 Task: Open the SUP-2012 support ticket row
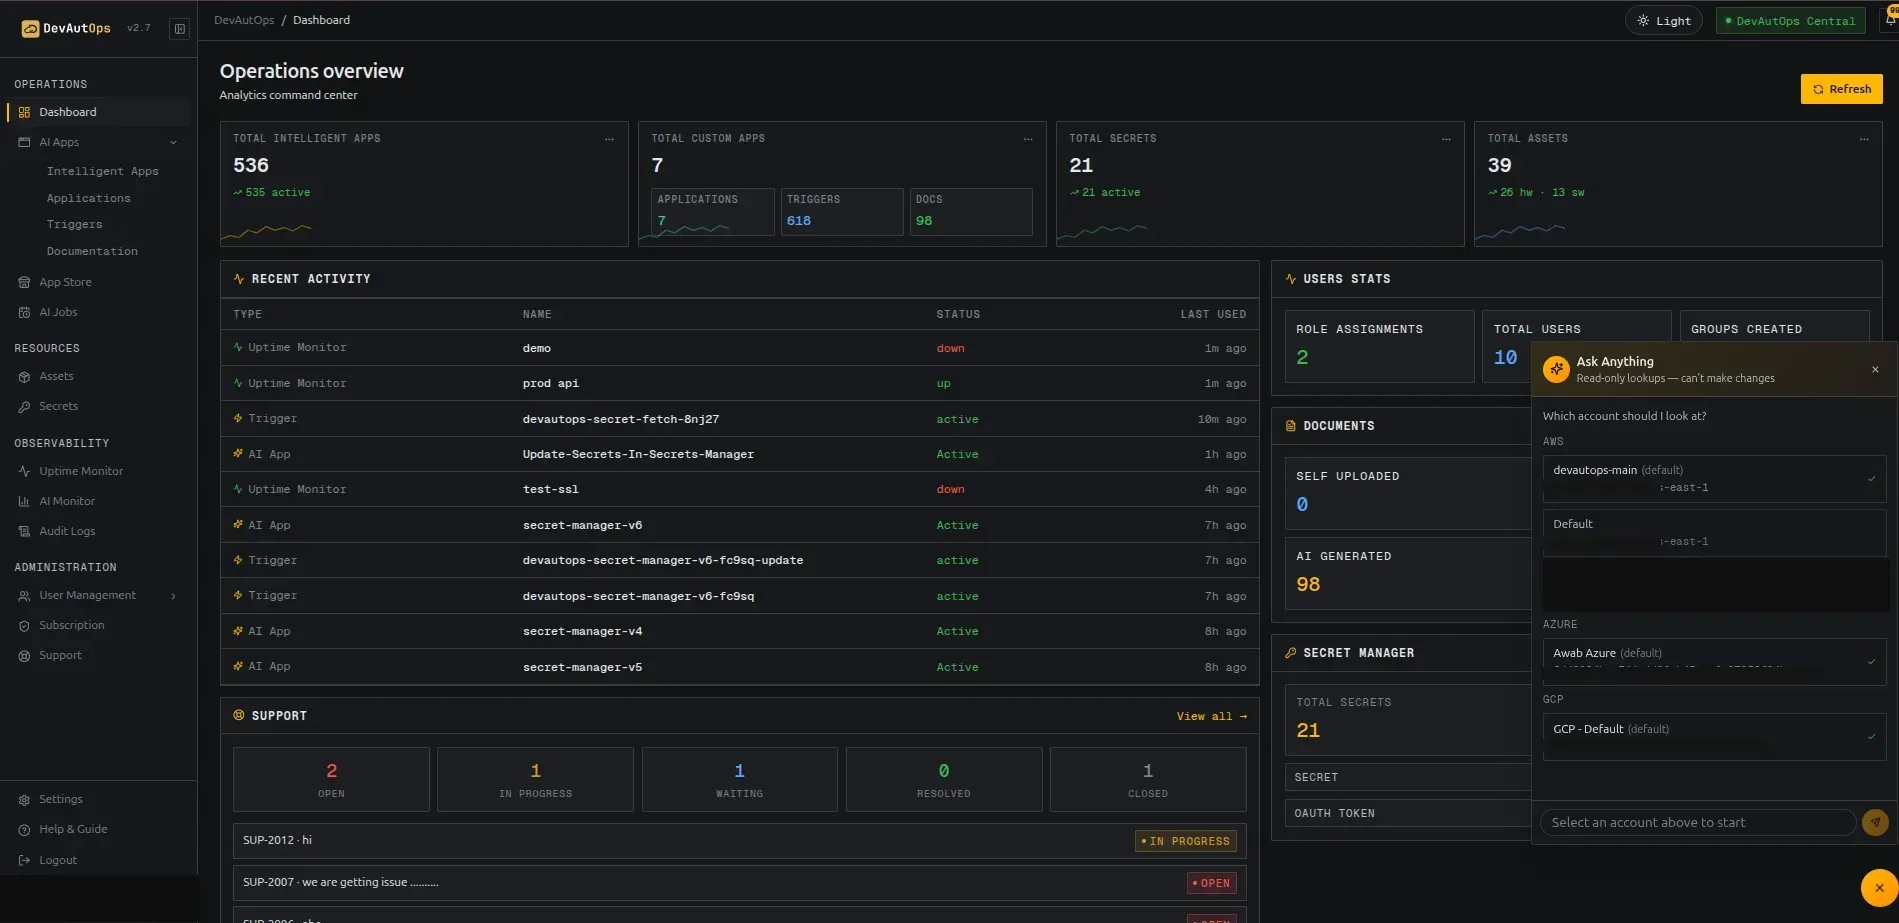click(739, 841)
